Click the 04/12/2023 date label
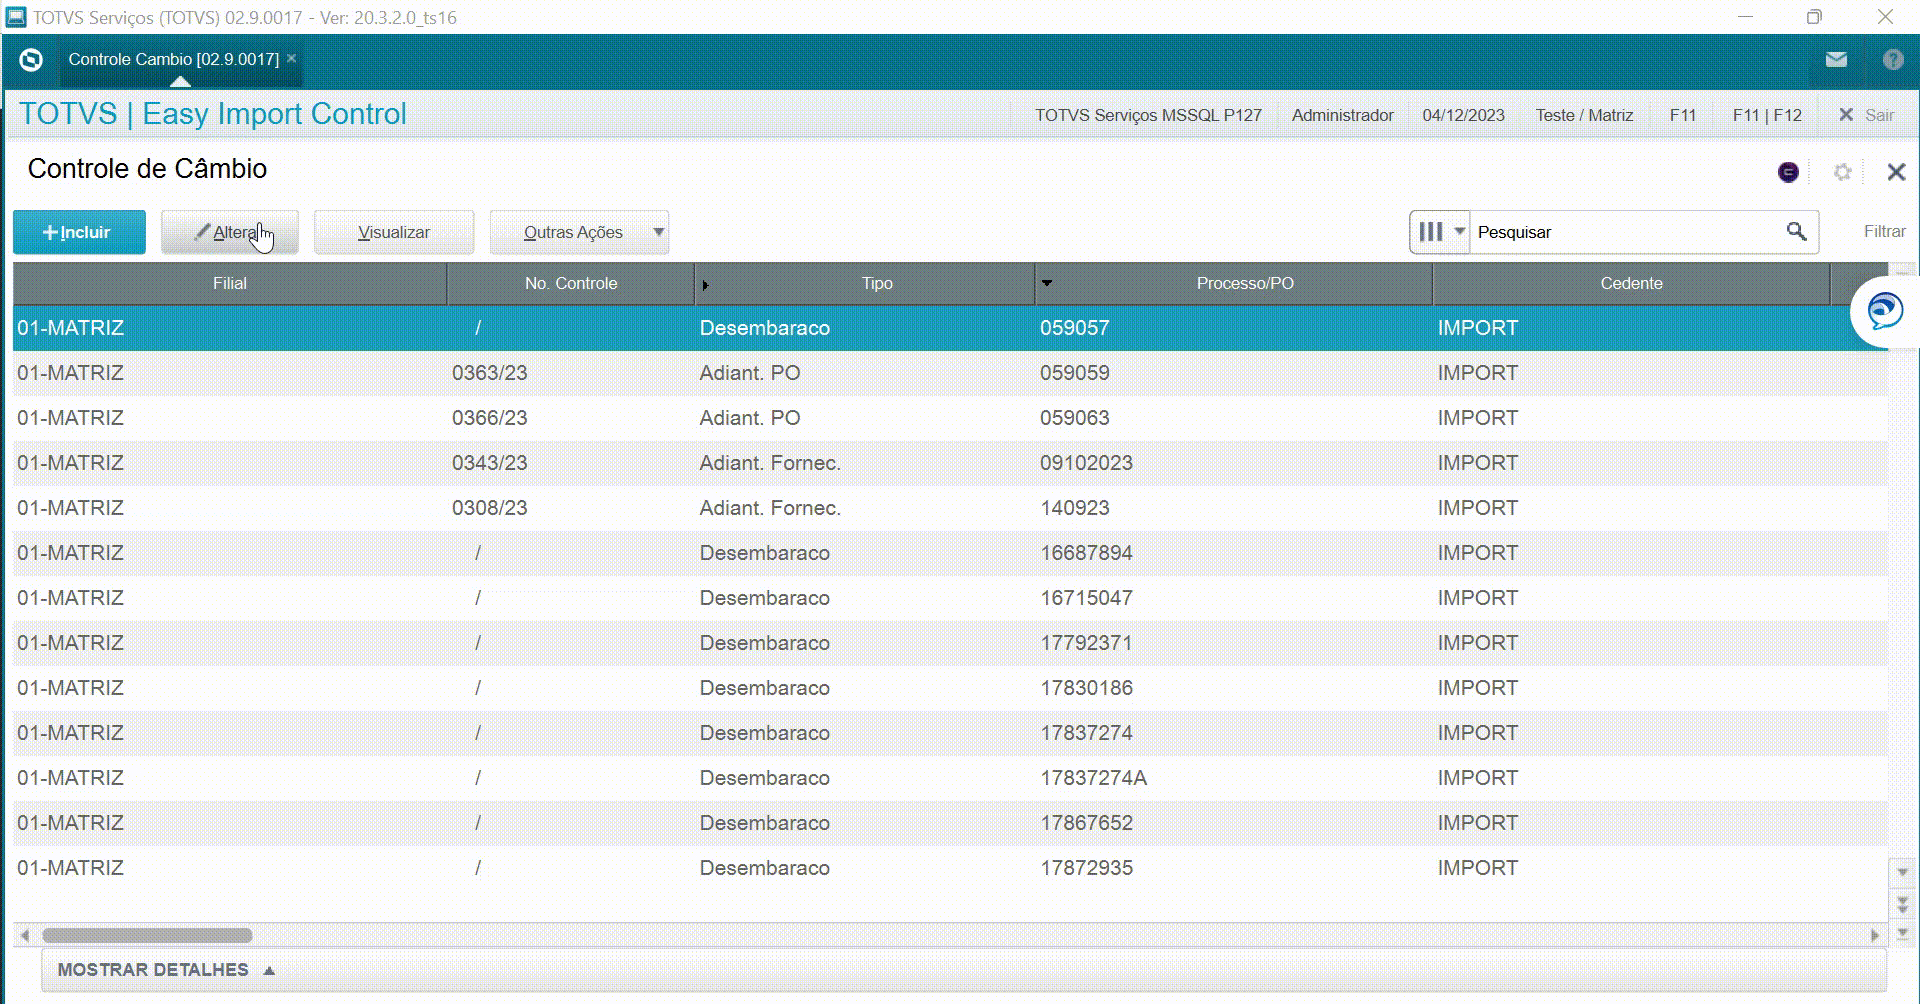1920x1004 pixels. tap(1463, 115)
